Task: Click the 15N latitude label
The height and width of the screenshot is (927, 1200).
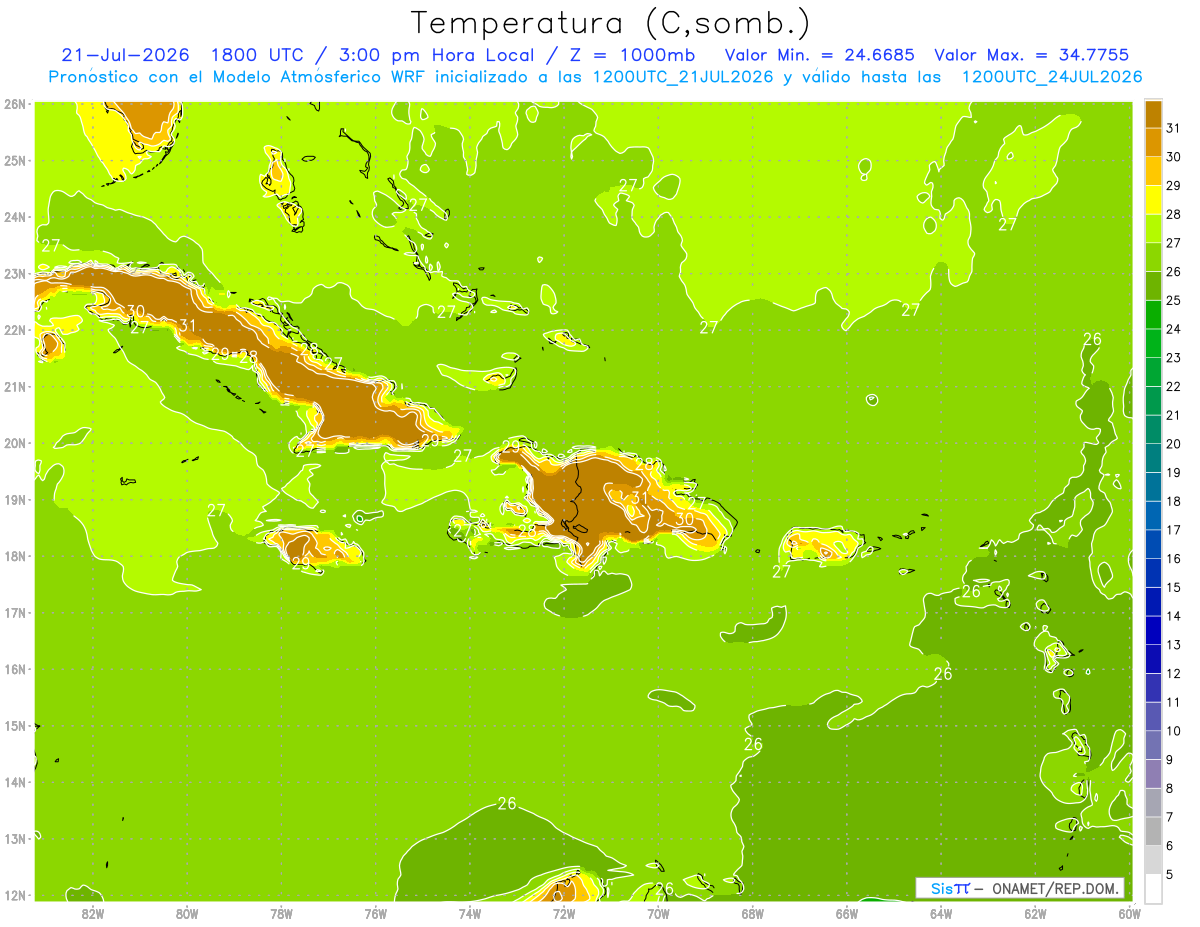Action: click(x=14, y=725)
